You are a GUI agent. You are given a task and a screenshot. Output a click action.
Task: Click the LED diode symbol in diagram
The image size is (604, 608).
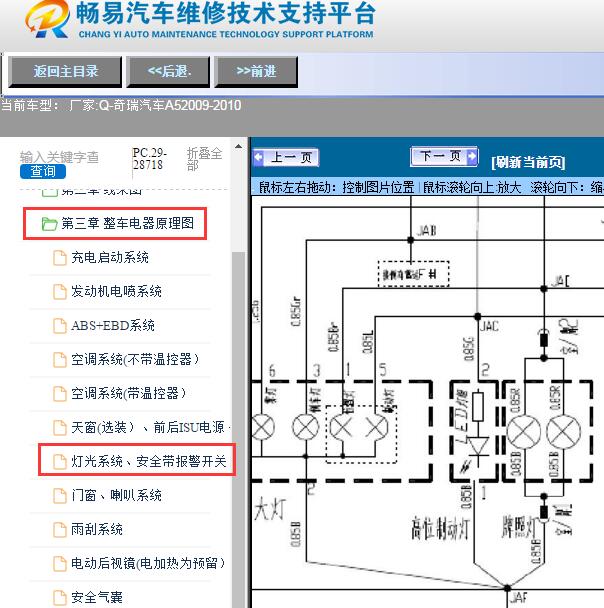coord(479,447)
